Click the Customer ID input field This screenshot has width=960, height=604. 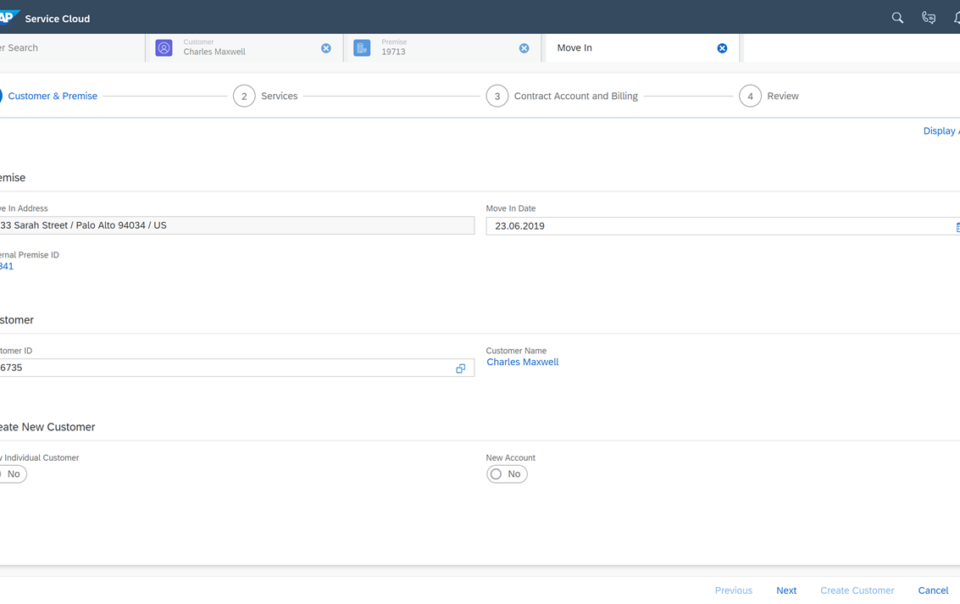click(237, 368)
